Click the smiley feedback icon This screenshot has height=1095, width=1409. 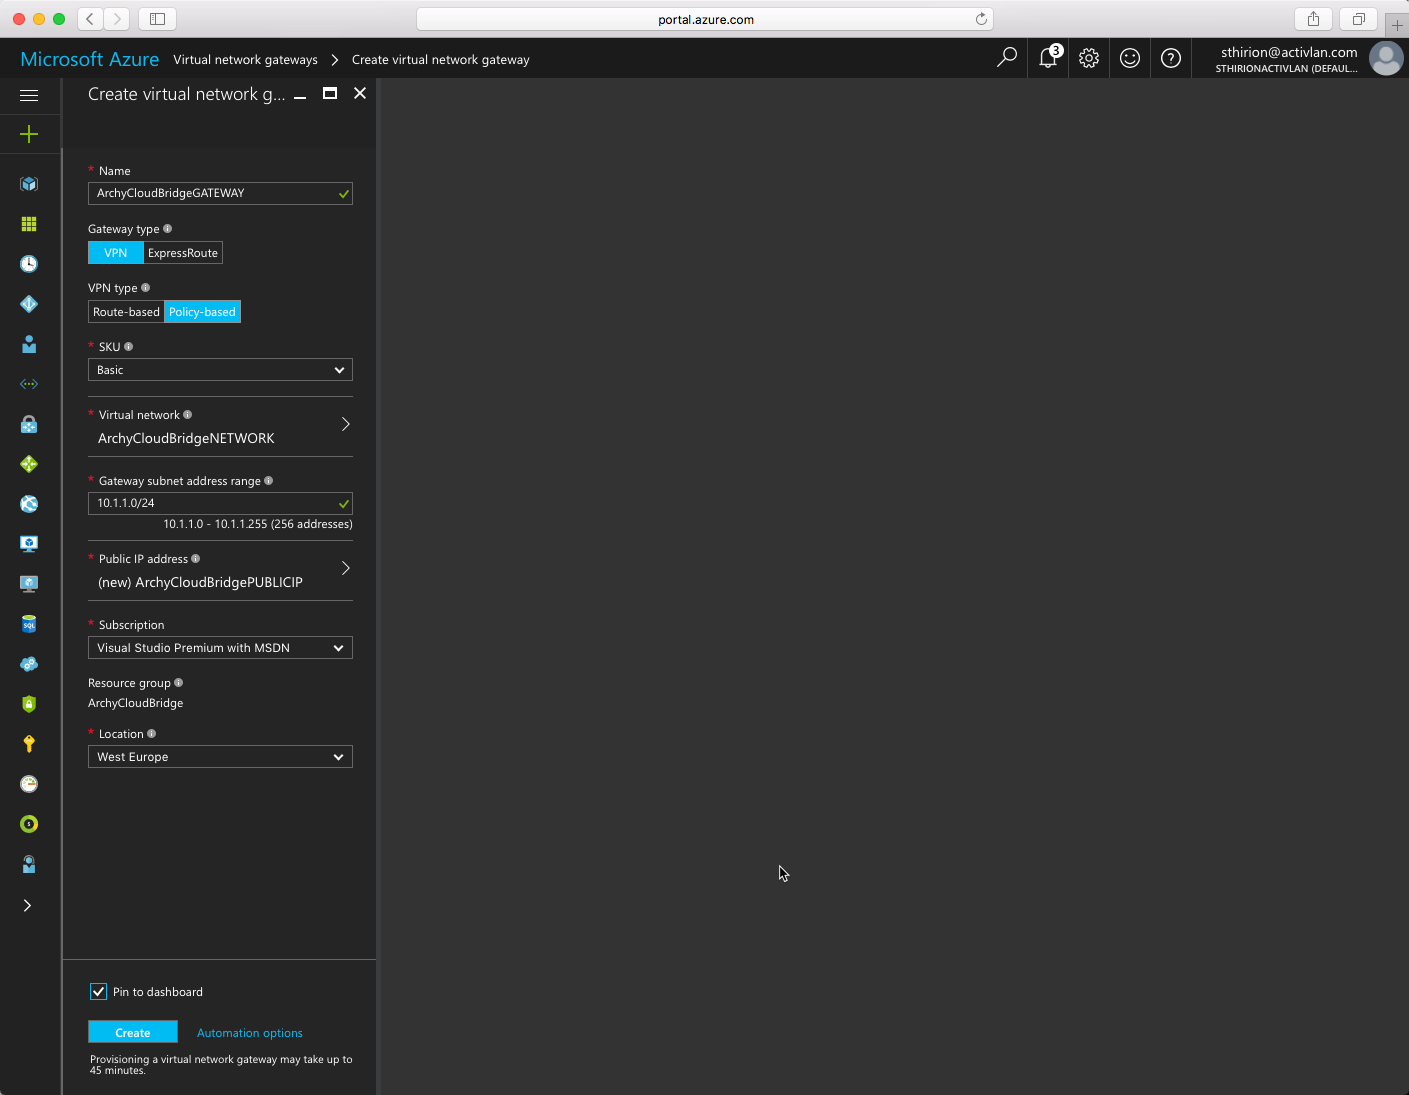click(x=1130, y=58)
